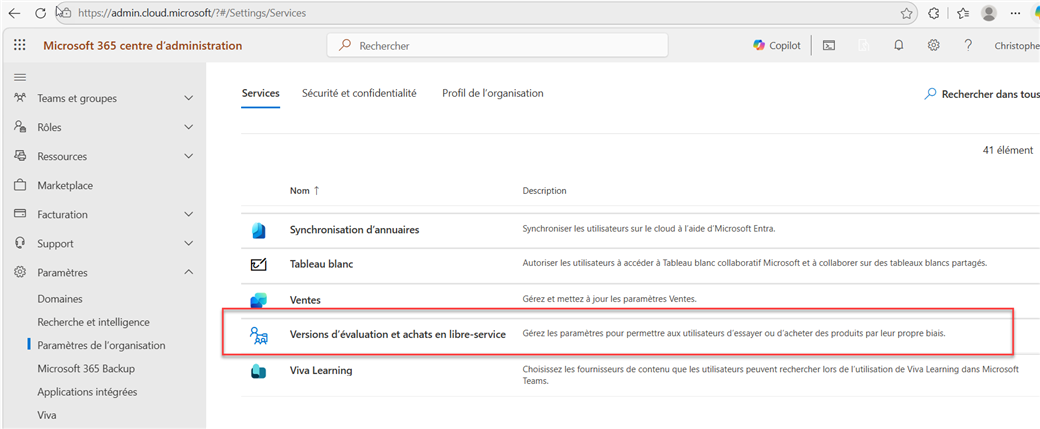Collapse the Paramètres navigation section
1040x429 pixels.
point(189,272)
